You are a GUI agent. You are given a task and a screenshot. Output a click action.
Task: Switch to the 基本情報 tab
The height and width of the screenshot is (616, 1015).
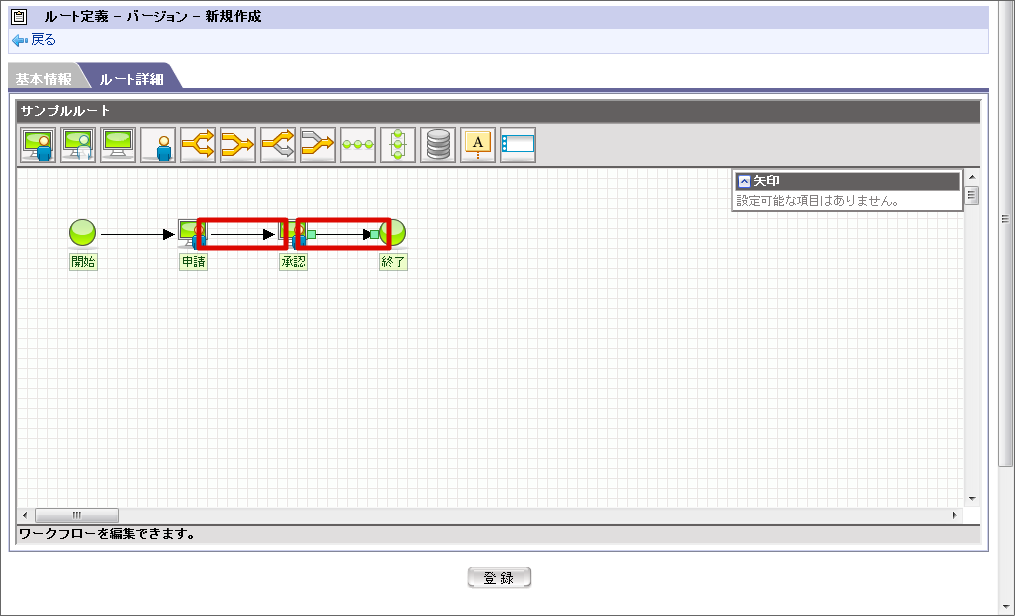tap(43, 79)
